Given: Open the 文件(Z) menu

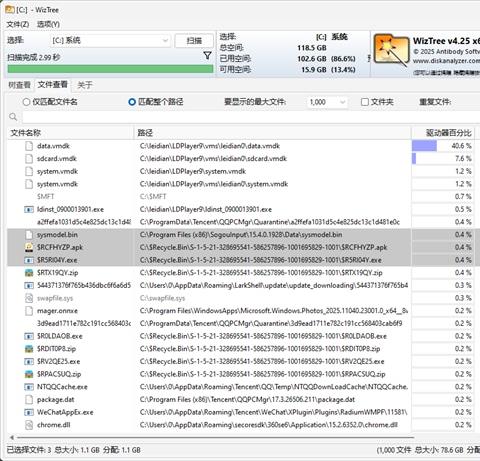Looking at the screenshot, I should point(18,24).
